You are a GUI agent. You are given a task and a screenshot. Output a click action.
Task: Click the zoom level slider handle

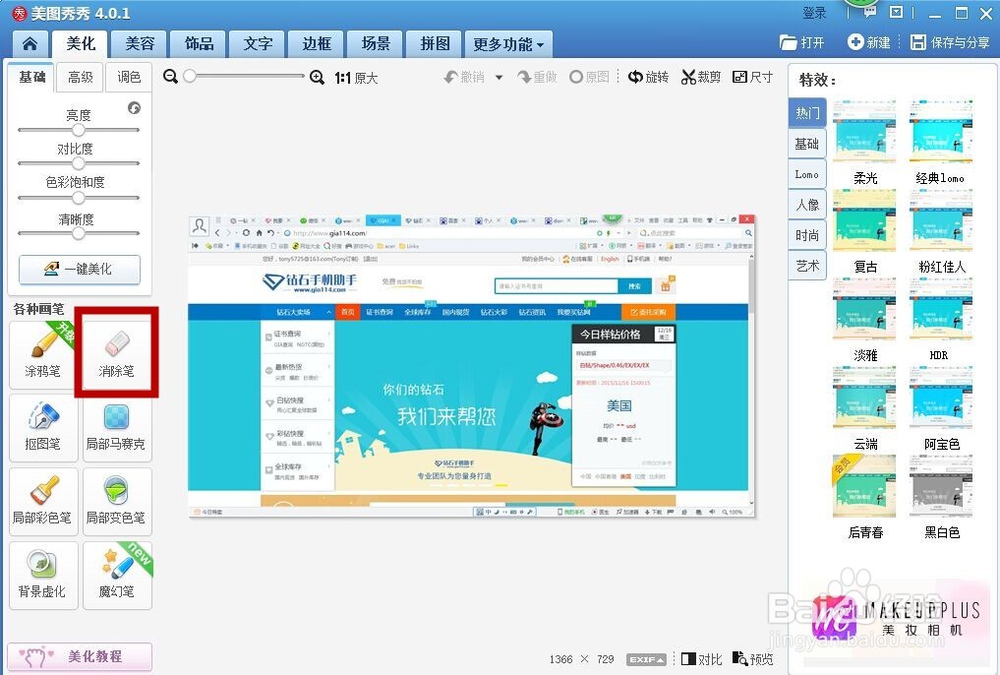pos(189,76)
